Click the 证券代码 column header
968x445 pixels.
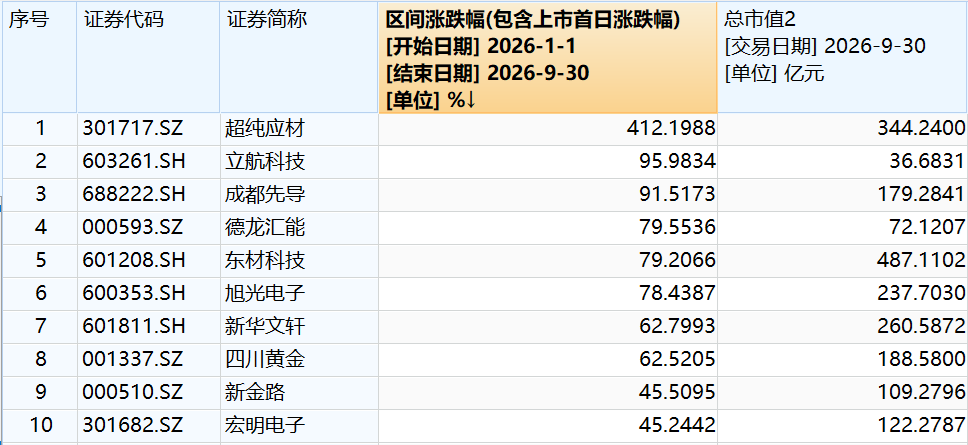tap(148, 57)
